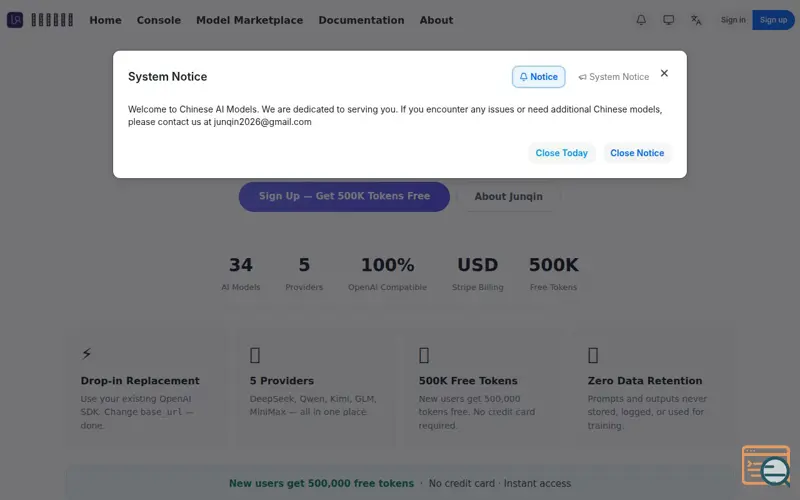Go to Home in navigation
The image size is (800, 500).
(x=106, y=20)
